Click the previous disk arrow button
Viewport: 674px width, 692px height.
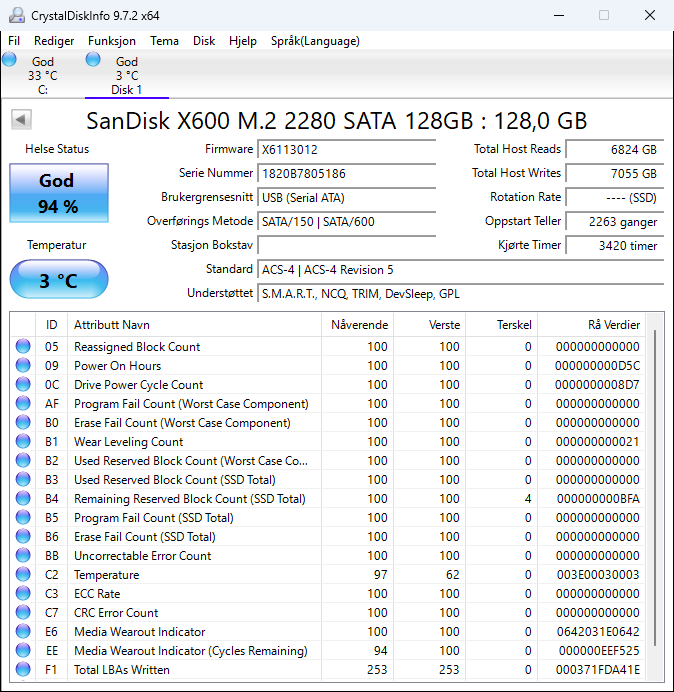[21, 120]
